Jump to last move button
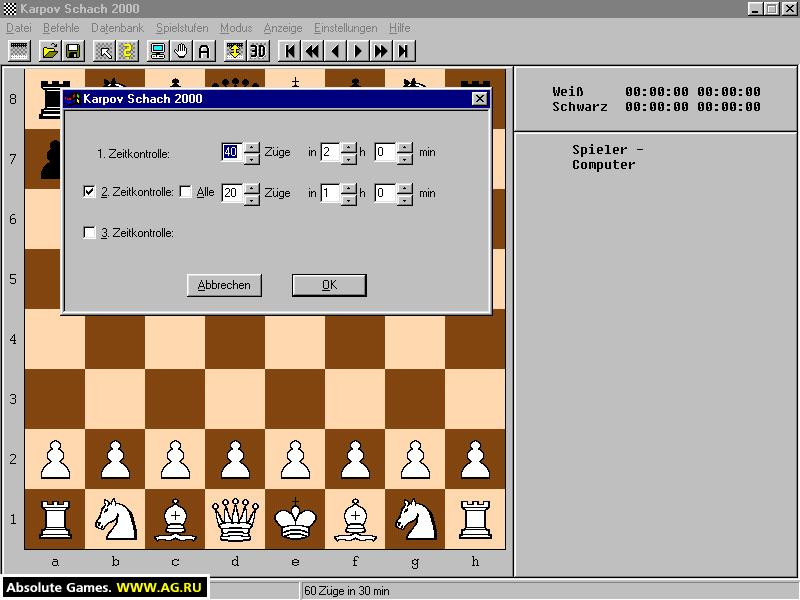Image resolution: width=800 pixels, height=600 pixels. pyautogui.click(x=404, y=51)
